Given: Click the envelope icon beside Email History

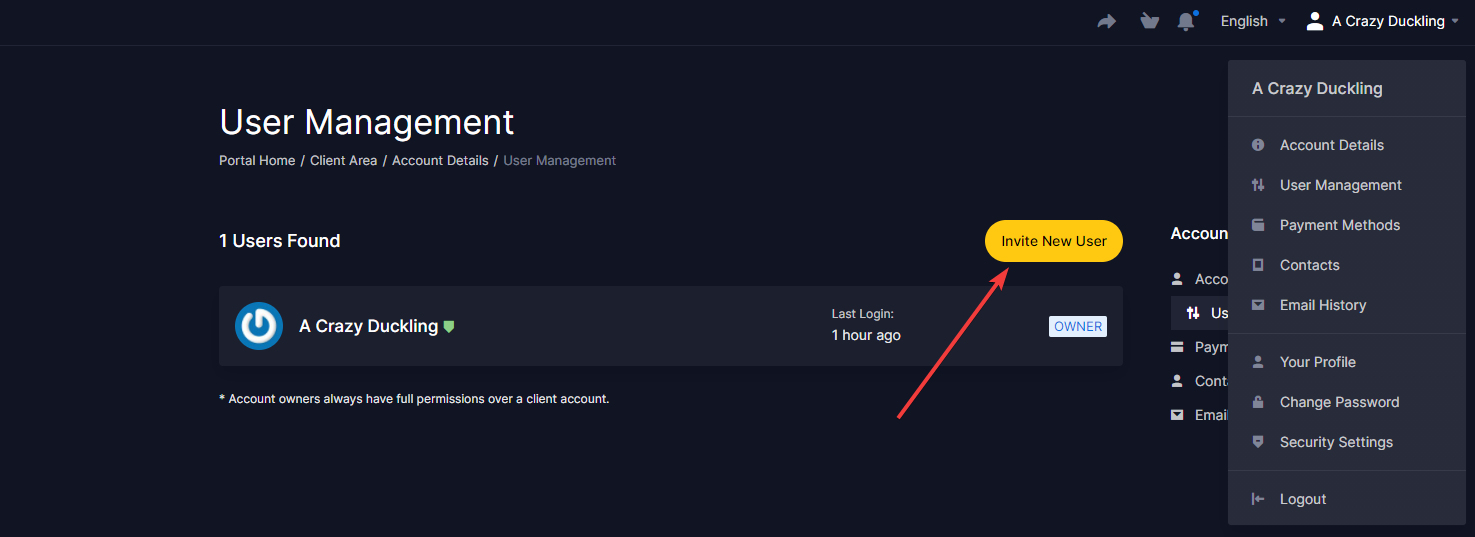Looking at the screenshot, I should 1258,305.
